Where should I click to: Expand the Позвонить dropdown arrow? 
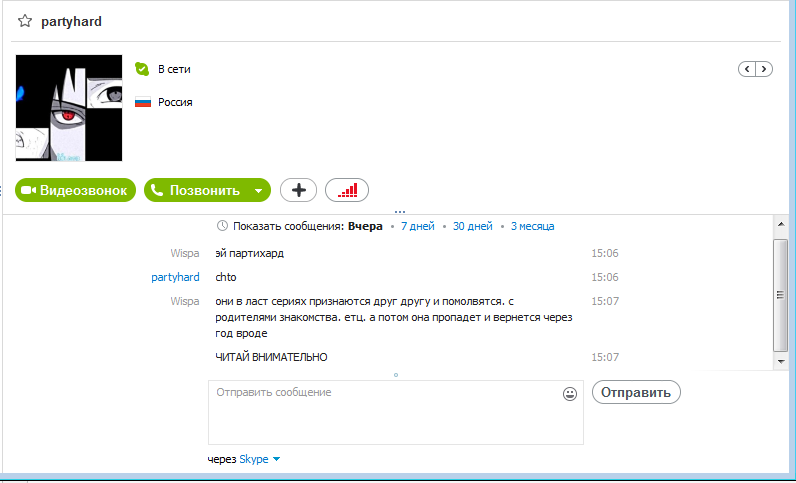tap(259, 190)
